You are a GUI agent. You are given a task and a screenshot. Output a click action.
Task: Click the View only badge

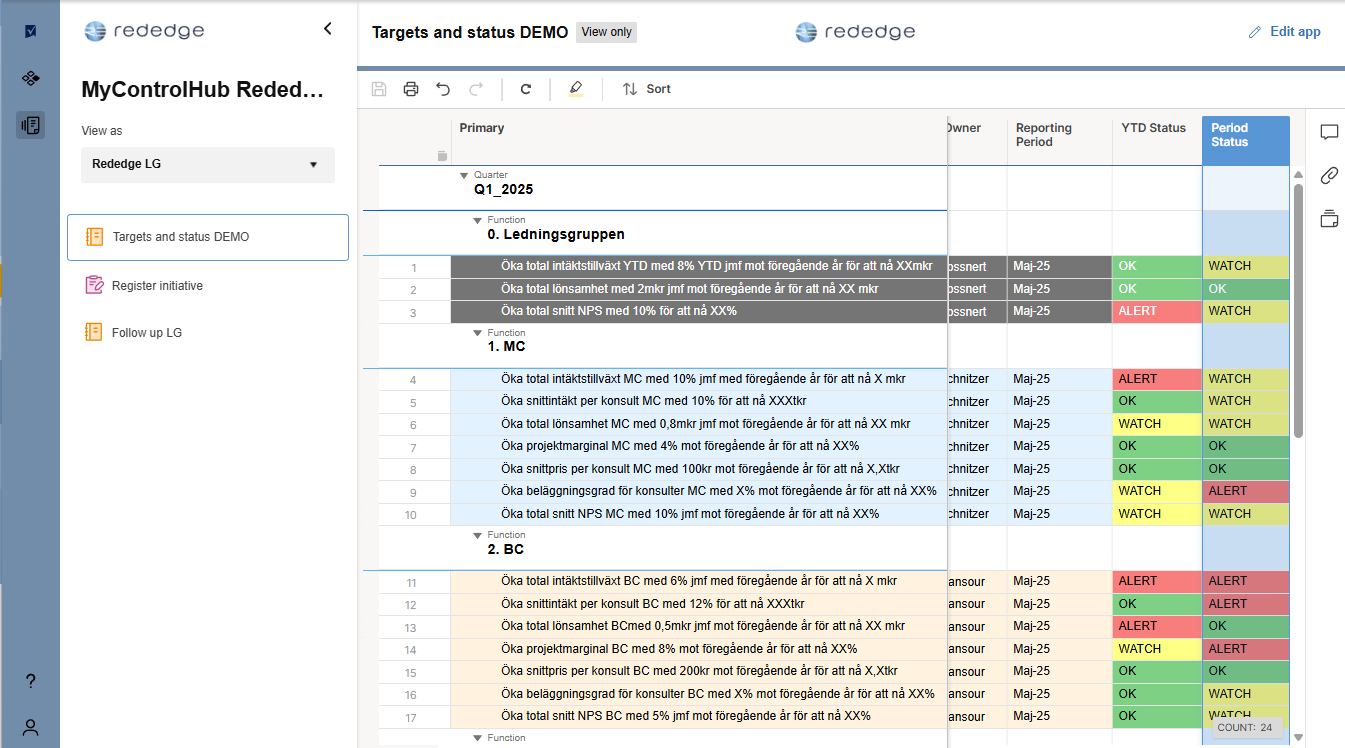607,32
